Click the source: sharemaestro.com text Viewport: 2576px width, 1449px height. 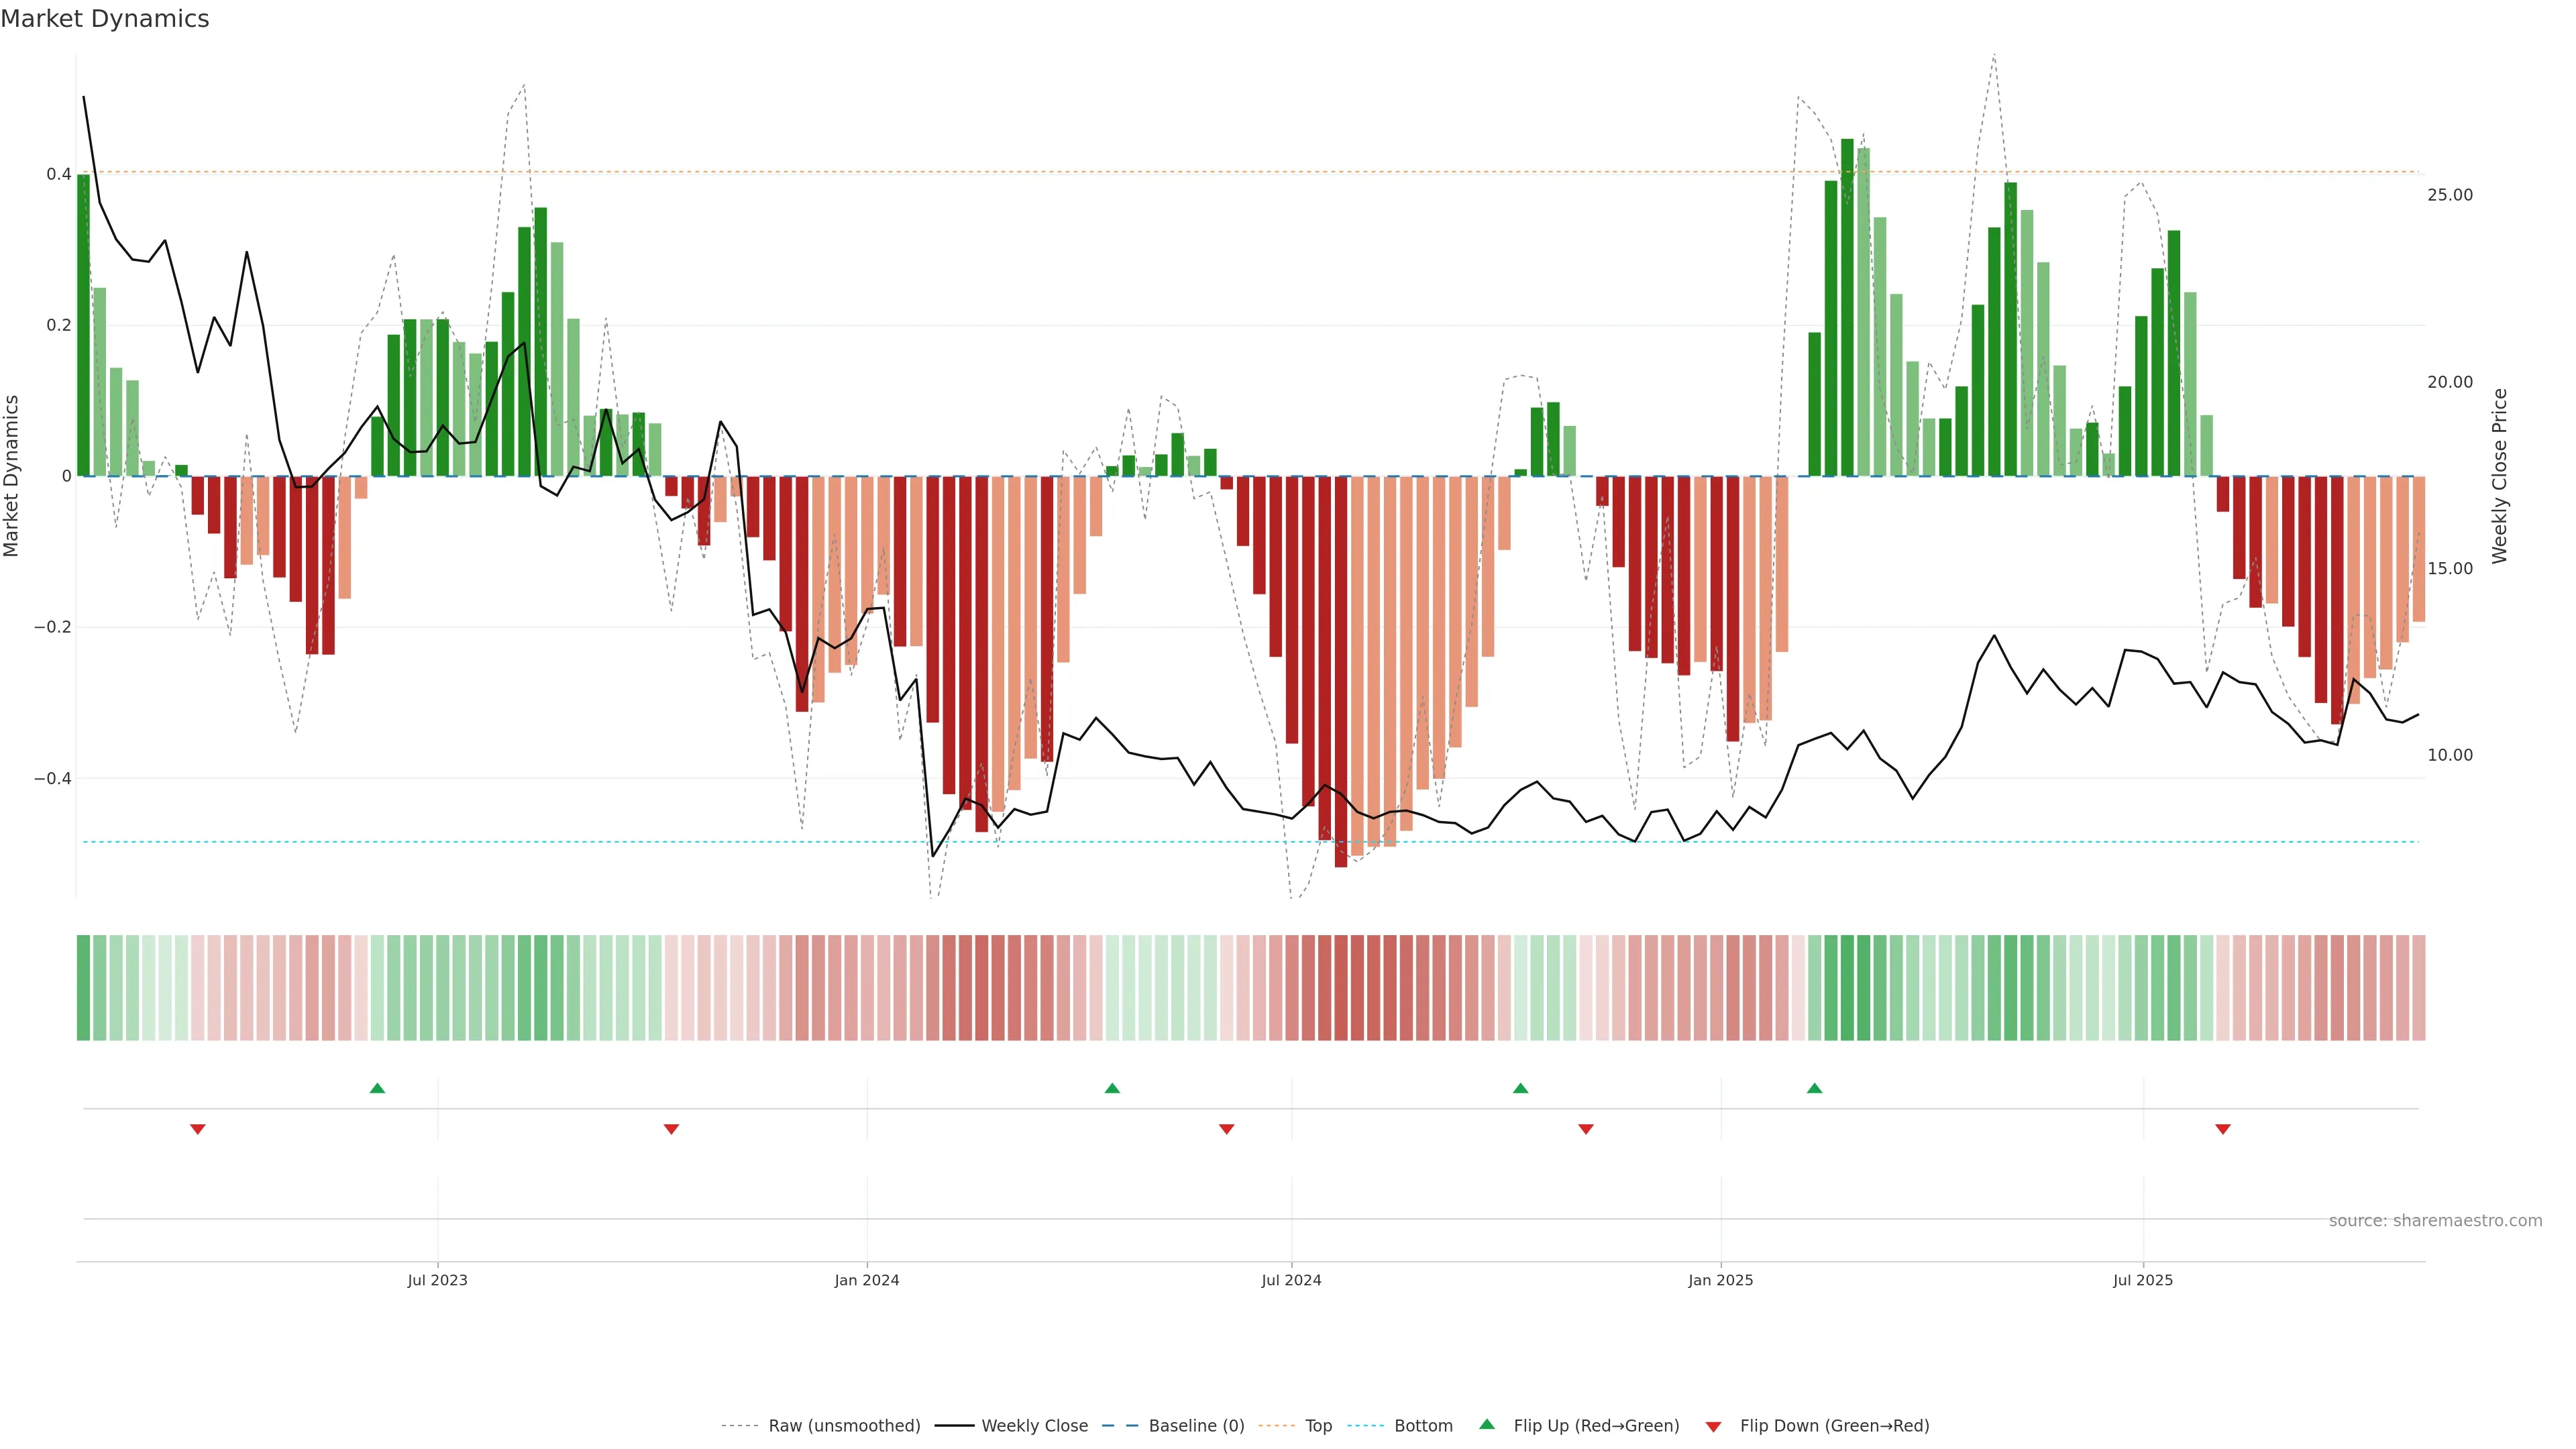point(2435,1220)
